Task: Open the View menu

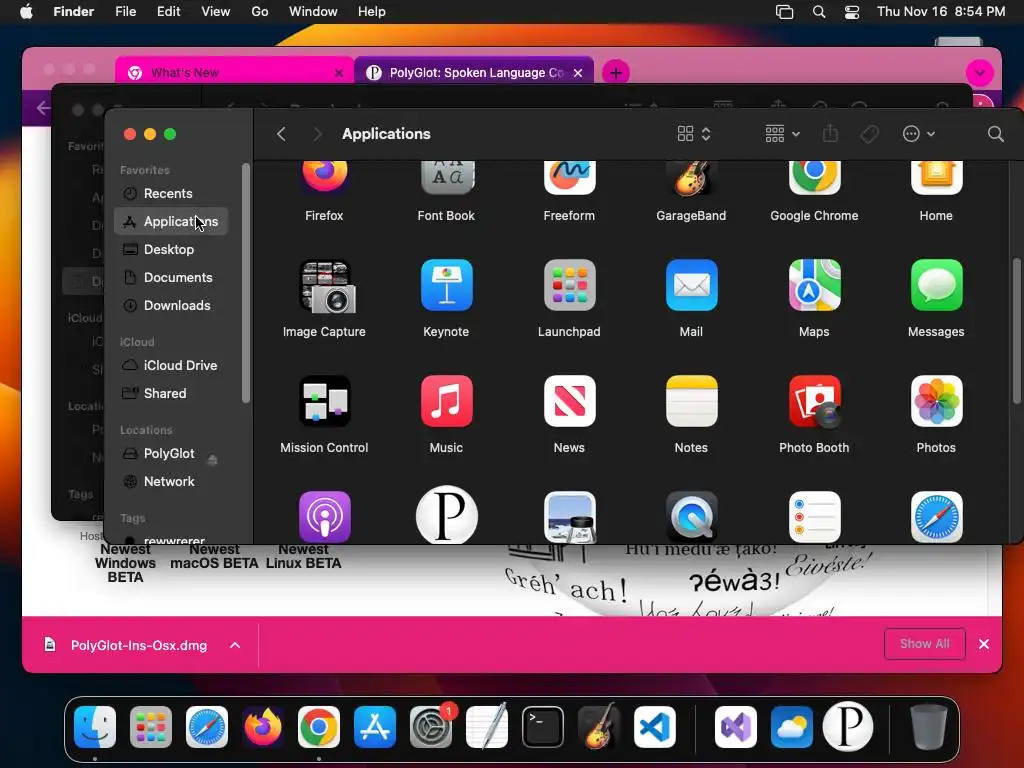Action: coord(216,11)
